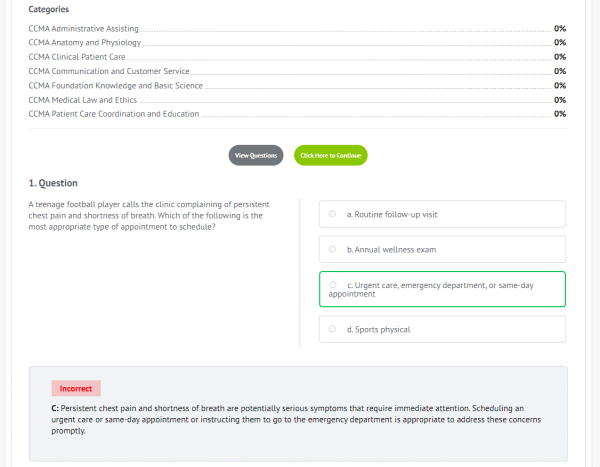Click the Categories heading
Screen dimensions: 600x467
tap(49, 9)
